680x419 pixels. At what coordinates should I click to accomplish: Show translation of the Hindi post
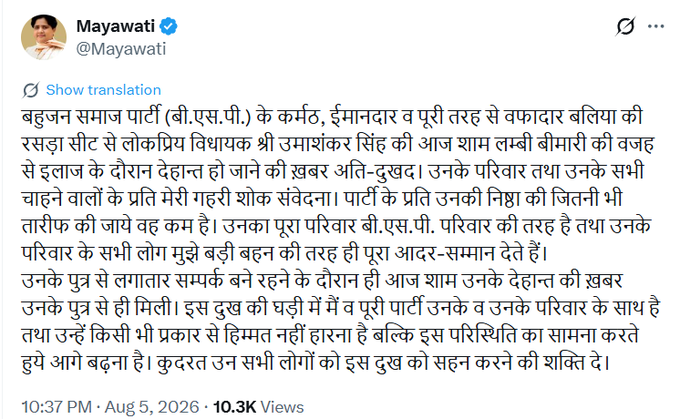[x=103, y=90]
